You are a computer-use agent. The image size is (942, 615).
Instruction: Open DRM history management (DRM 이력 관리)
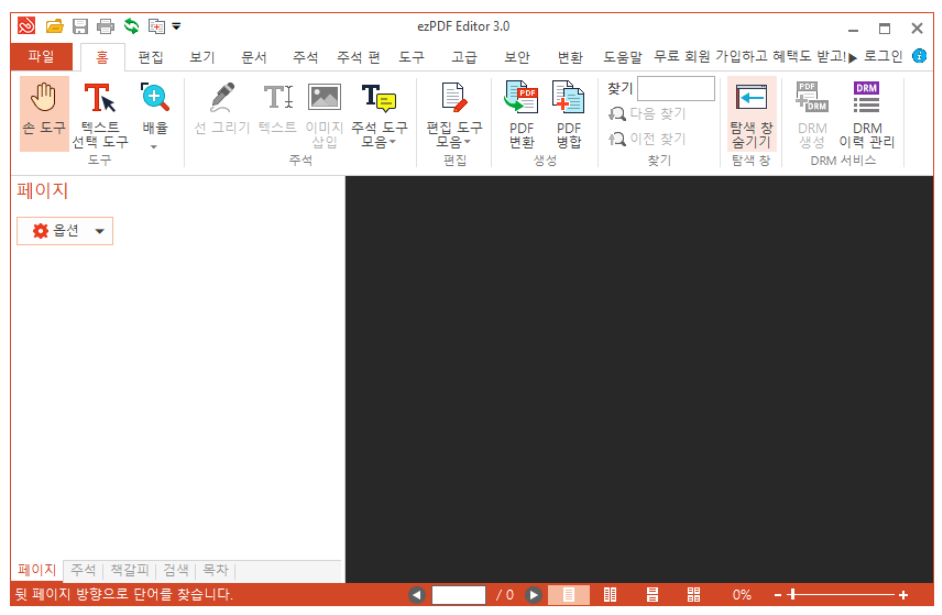tap(866, 115)
